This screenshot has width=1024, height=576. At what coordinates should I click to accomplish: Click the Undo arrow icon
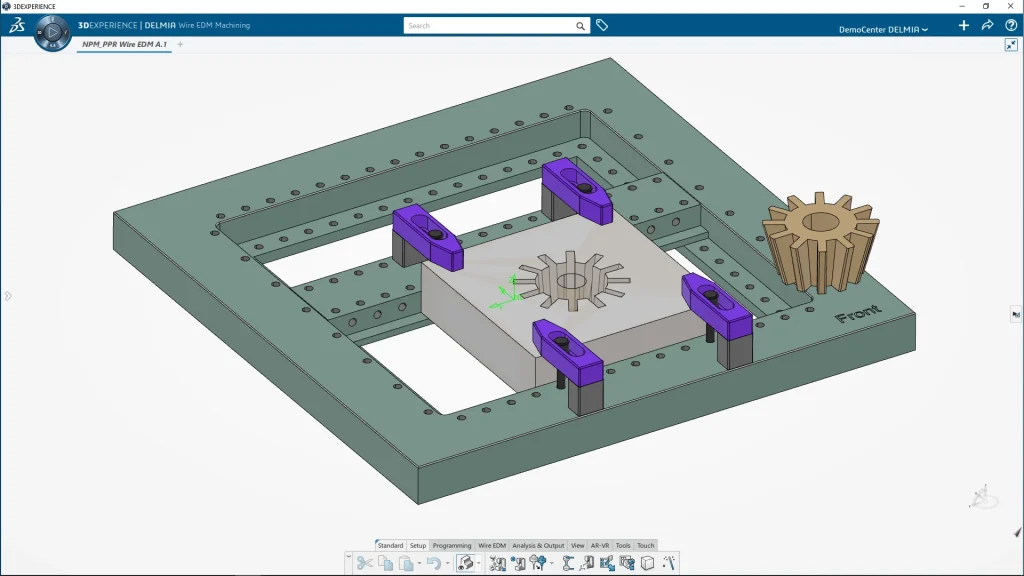tap(432, 564)
